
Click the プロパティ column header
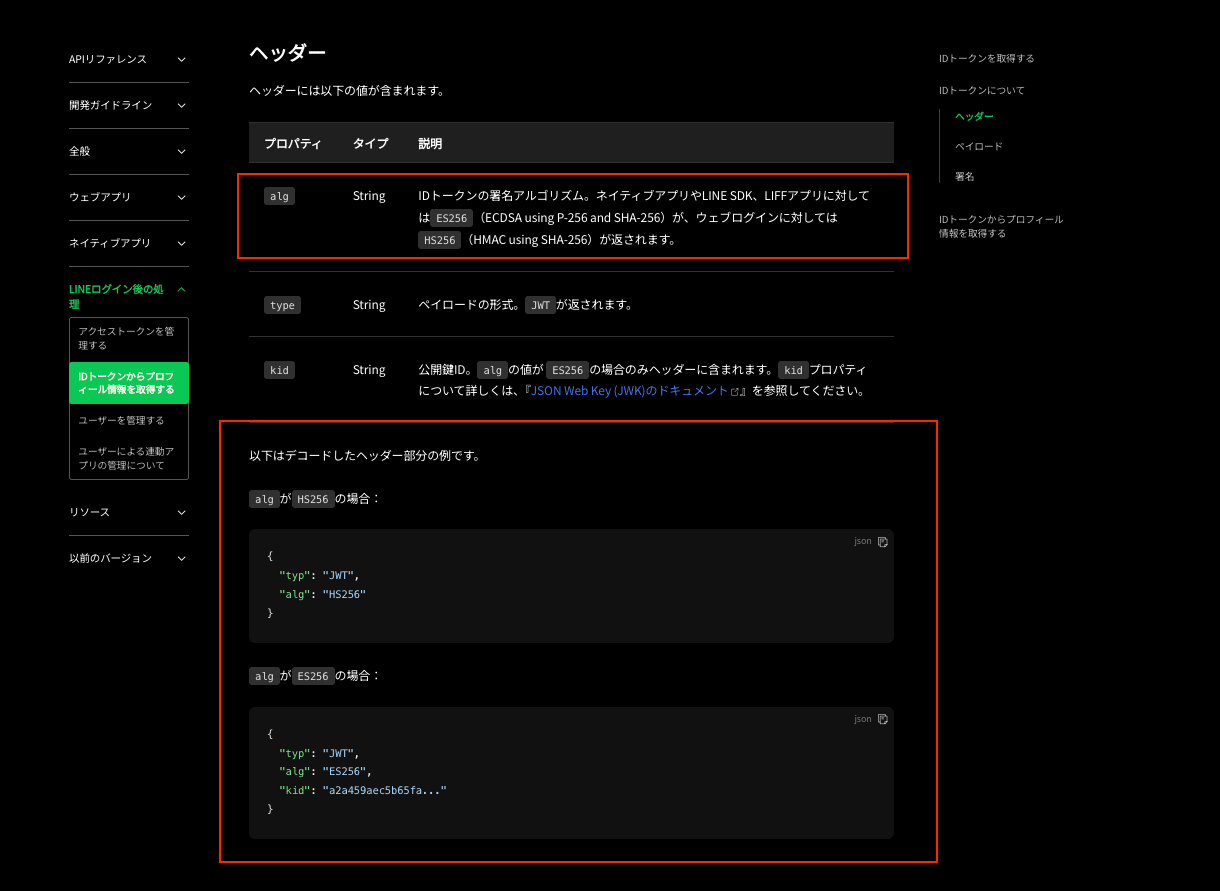coord(293,144)
